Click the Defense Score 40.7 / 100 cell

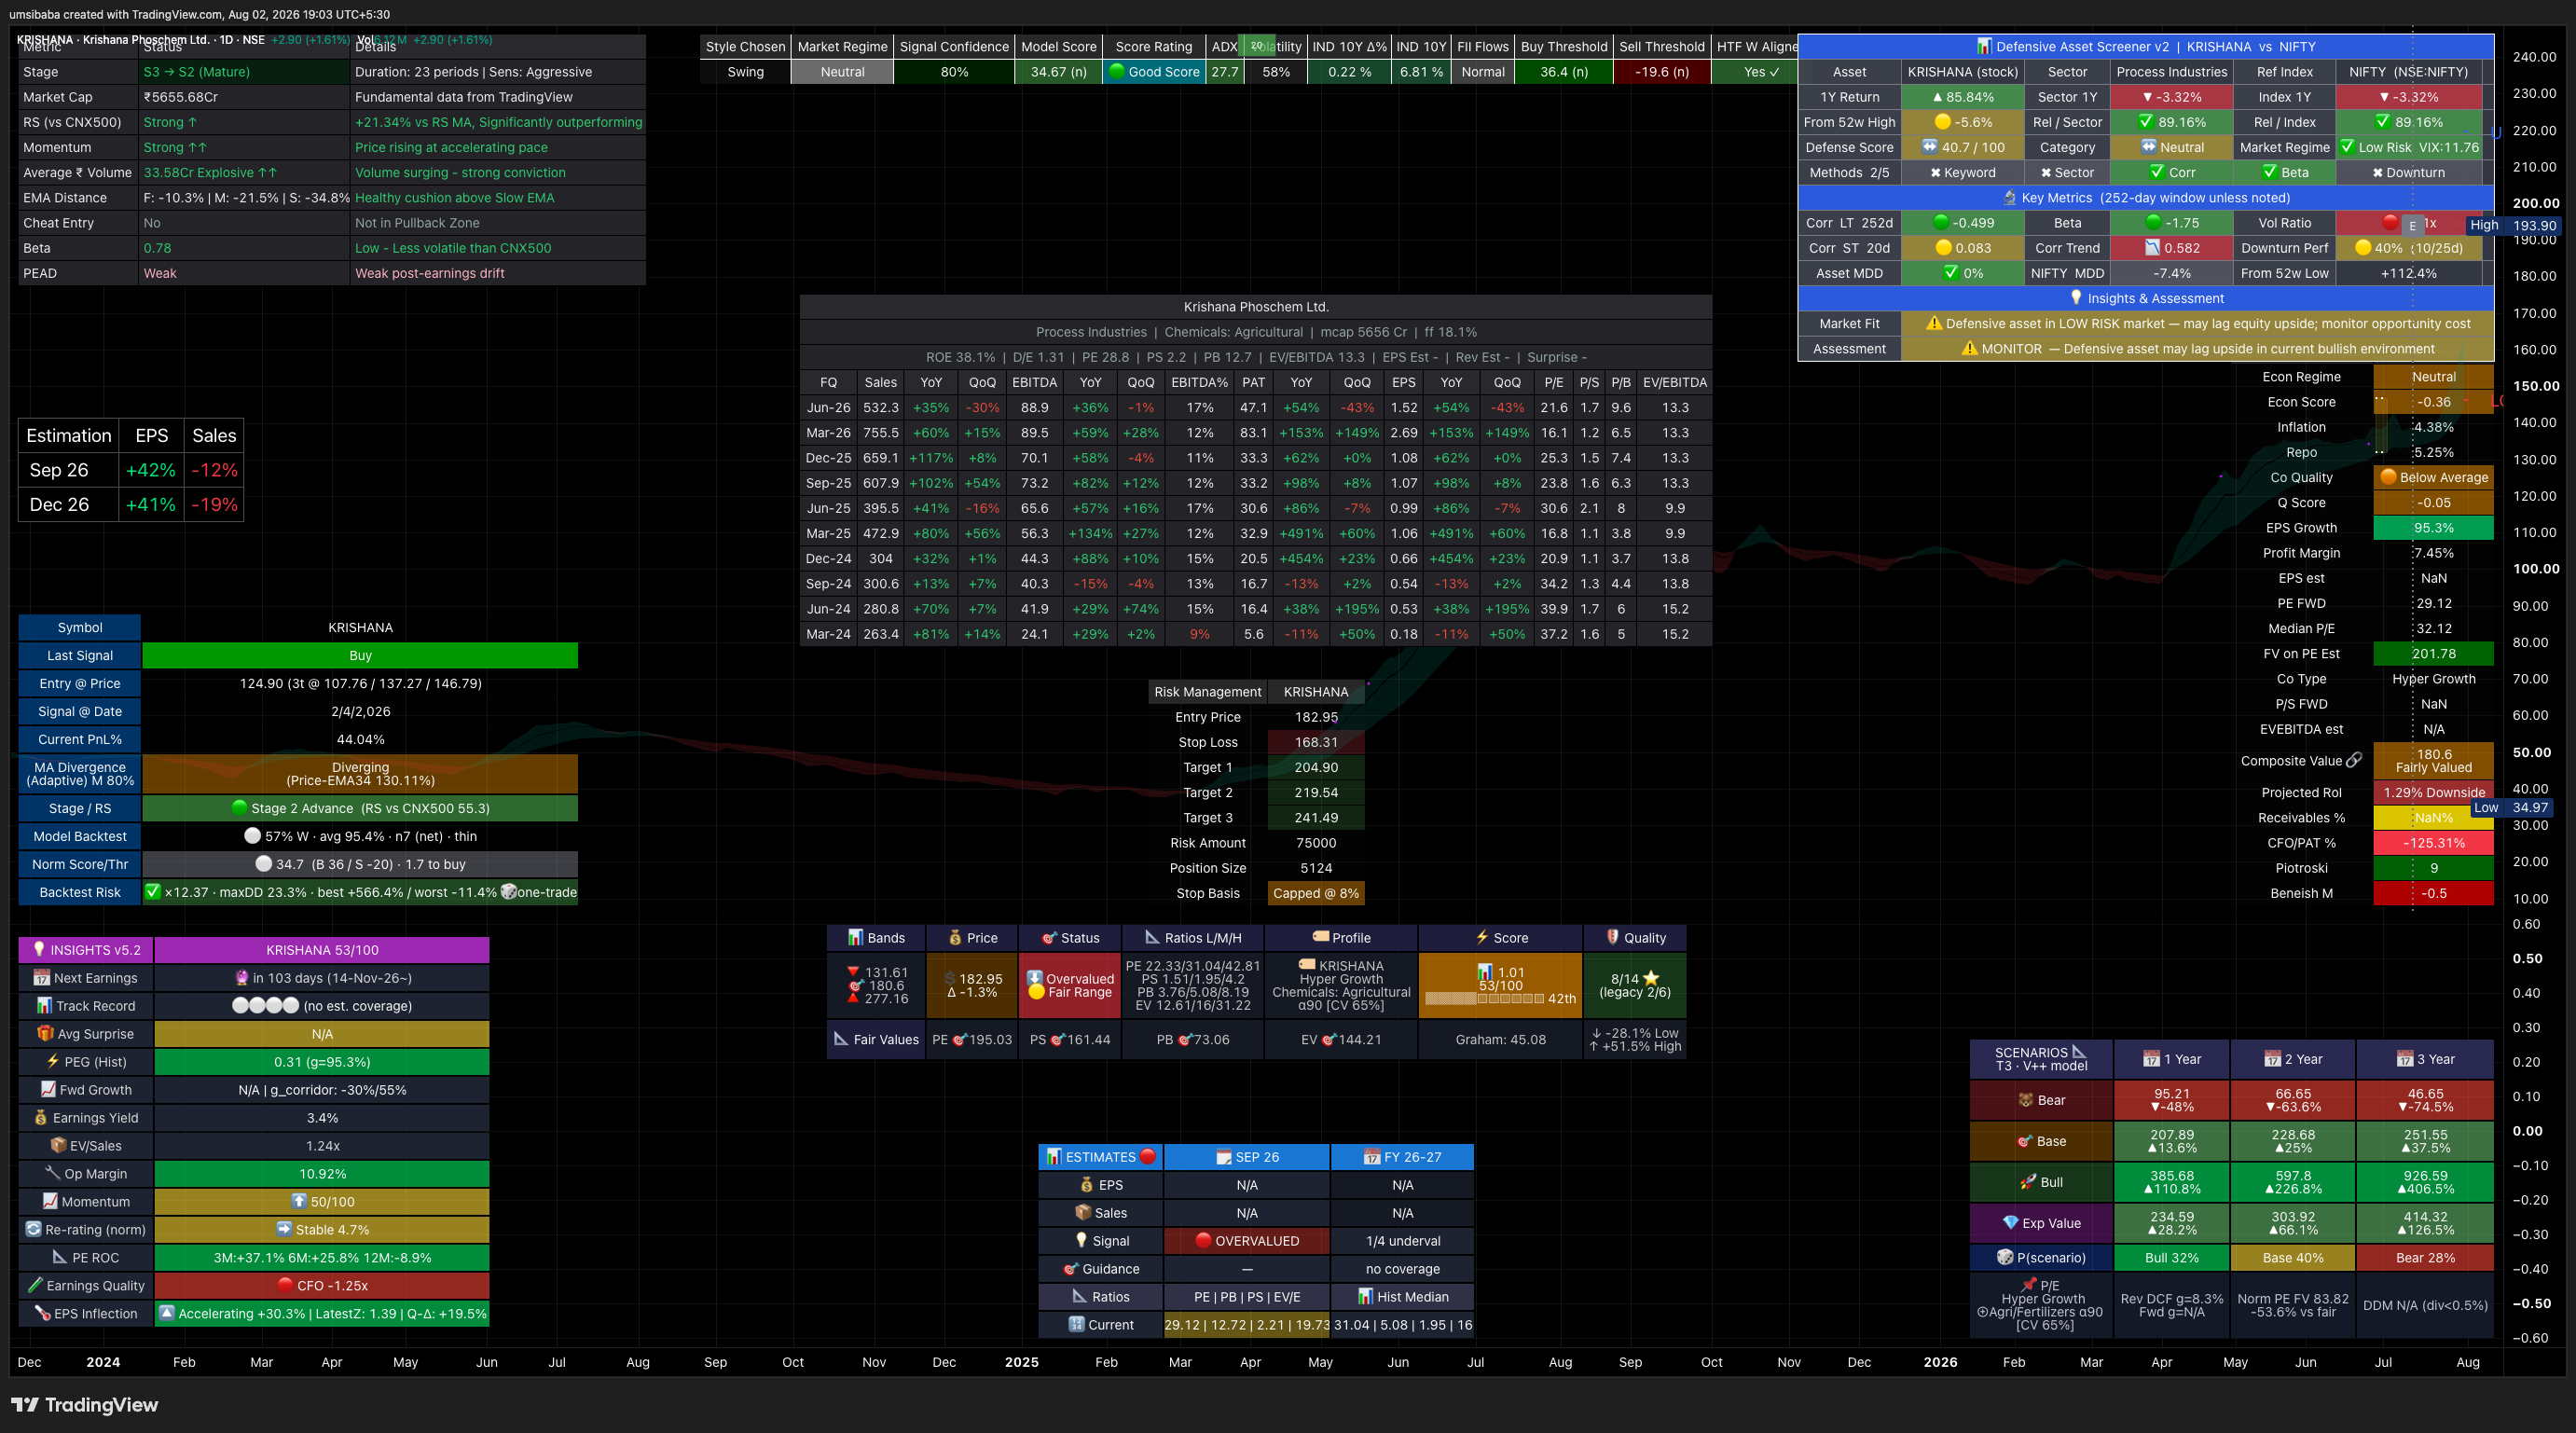pyautogui.click(x=1962, y=147)
